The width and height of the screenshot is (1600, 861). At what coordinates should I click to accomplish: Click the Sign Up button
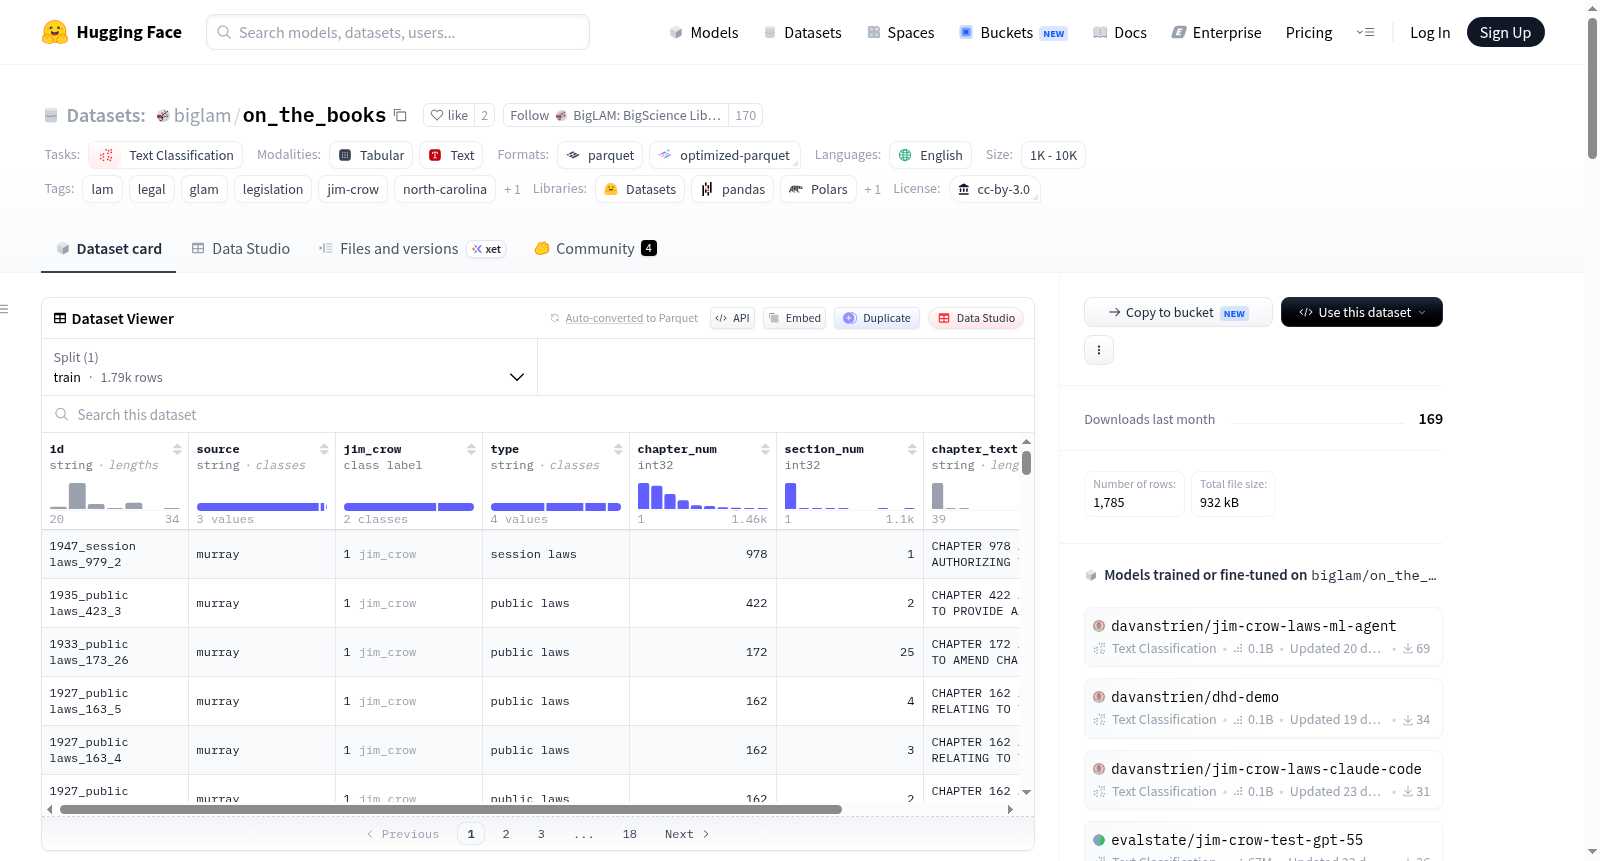[x=1506, y=32]
